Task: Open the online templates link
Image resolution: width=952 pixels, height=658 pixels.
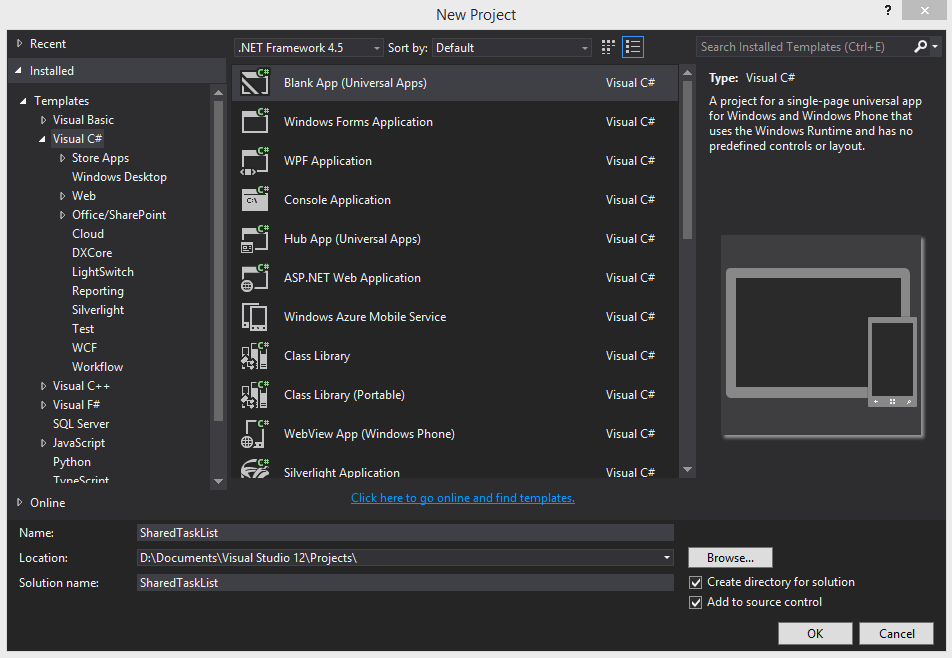Action: (x=463, y=498)
